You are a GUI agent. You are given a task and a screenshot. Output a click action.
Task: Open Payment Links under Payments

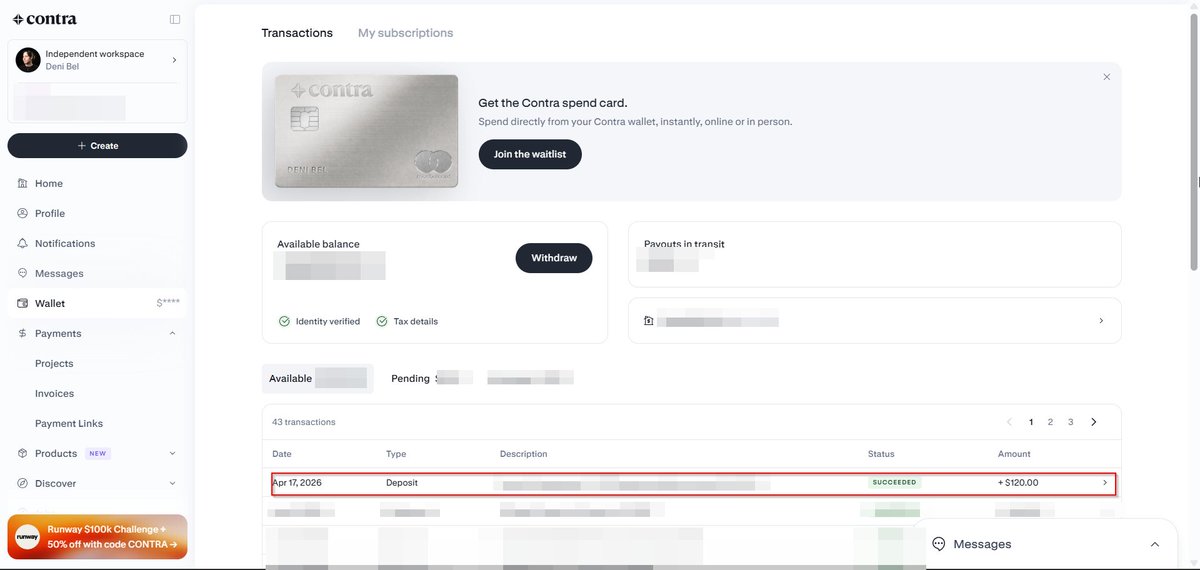pos(69,423)
